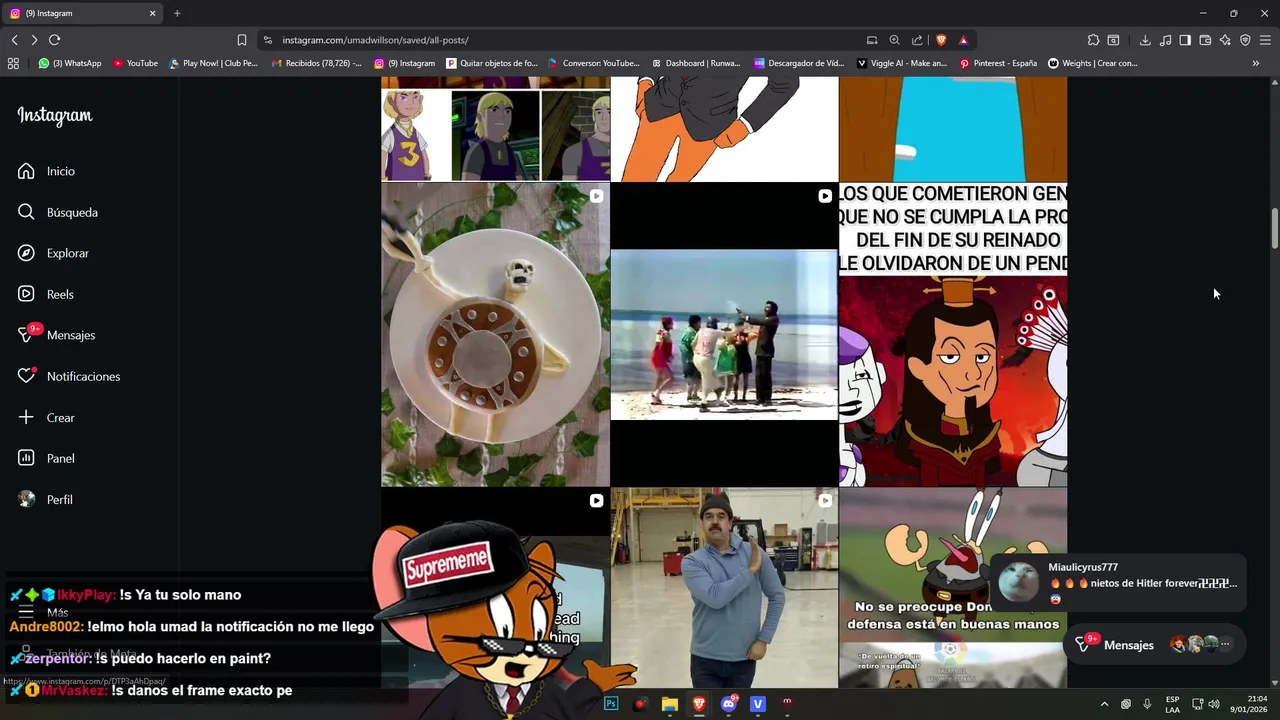Open the skull plate saved post
This screenshot has height=720, width=1280.
pyautogui.click(x=495, y=334)
